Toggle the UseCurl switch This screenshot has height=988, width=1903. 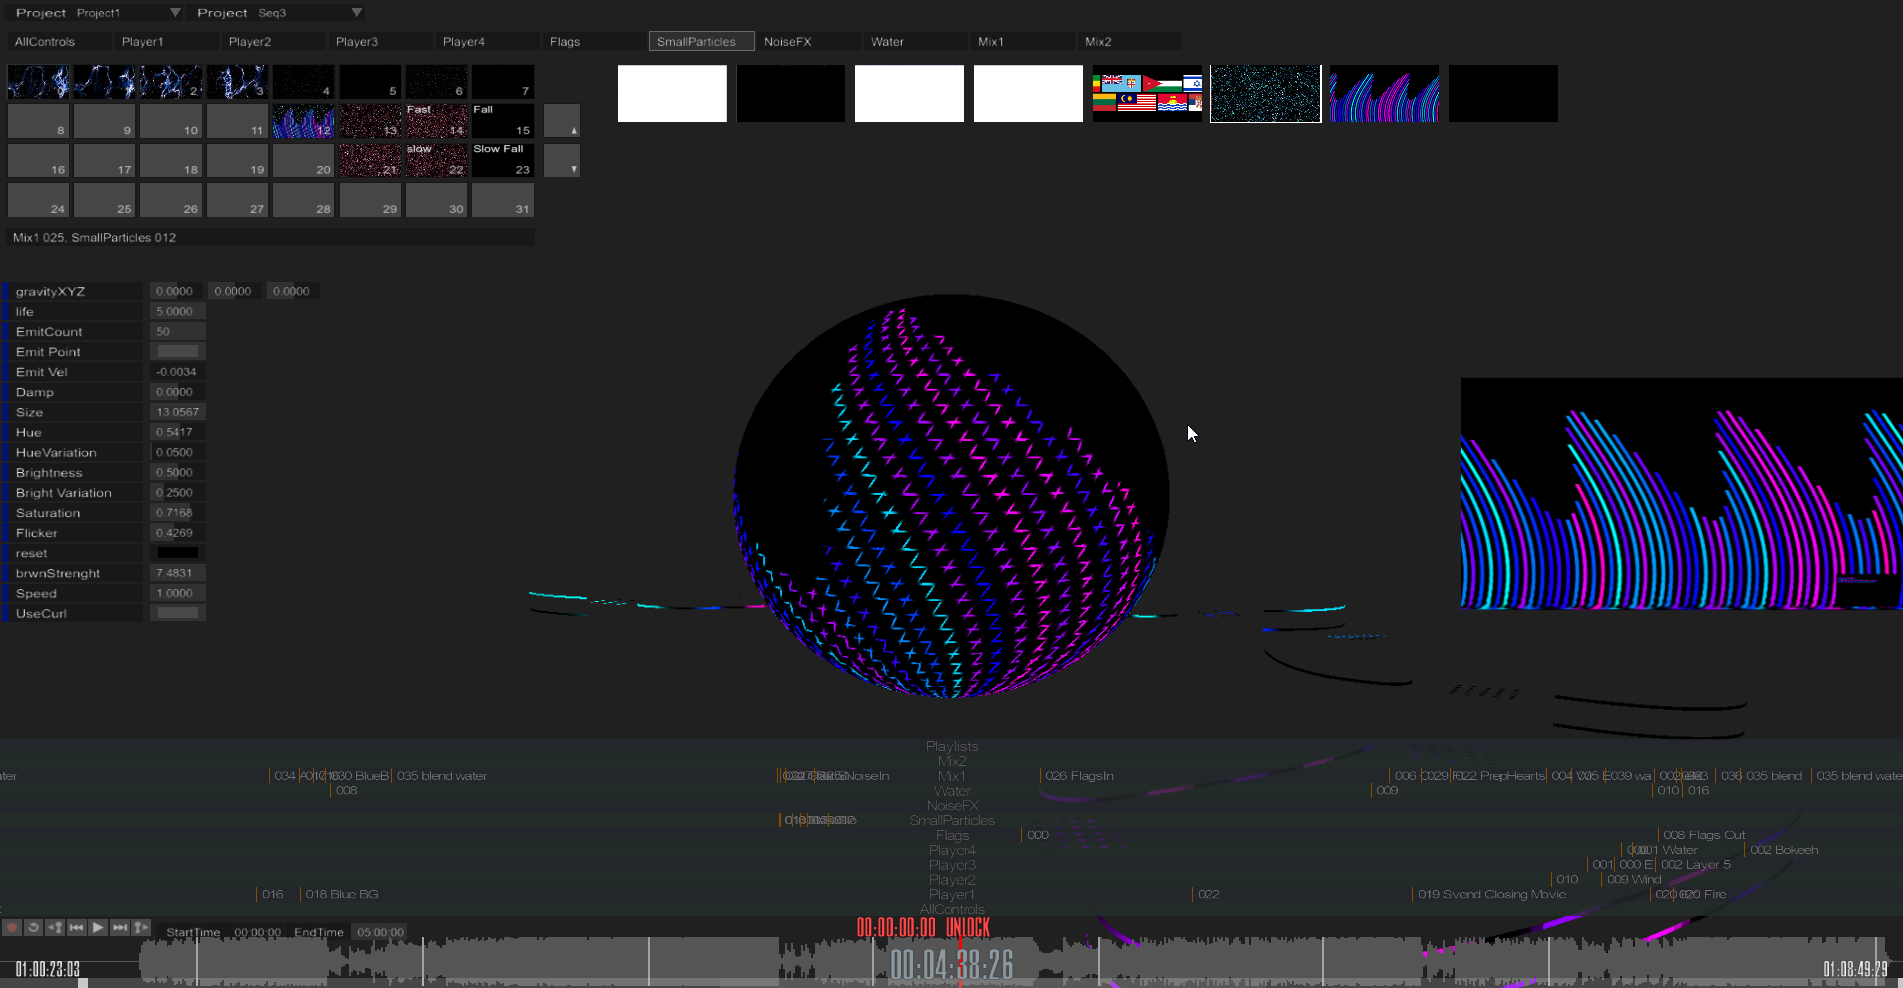(177, 613)
